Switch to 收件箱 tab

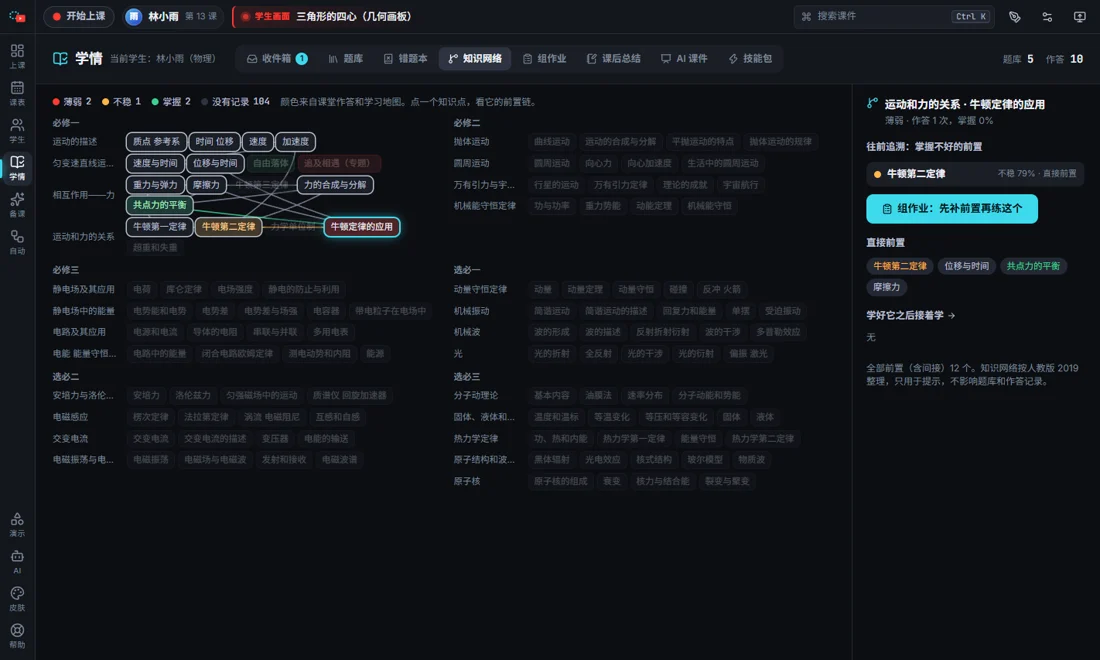click(x=276, y=59)
